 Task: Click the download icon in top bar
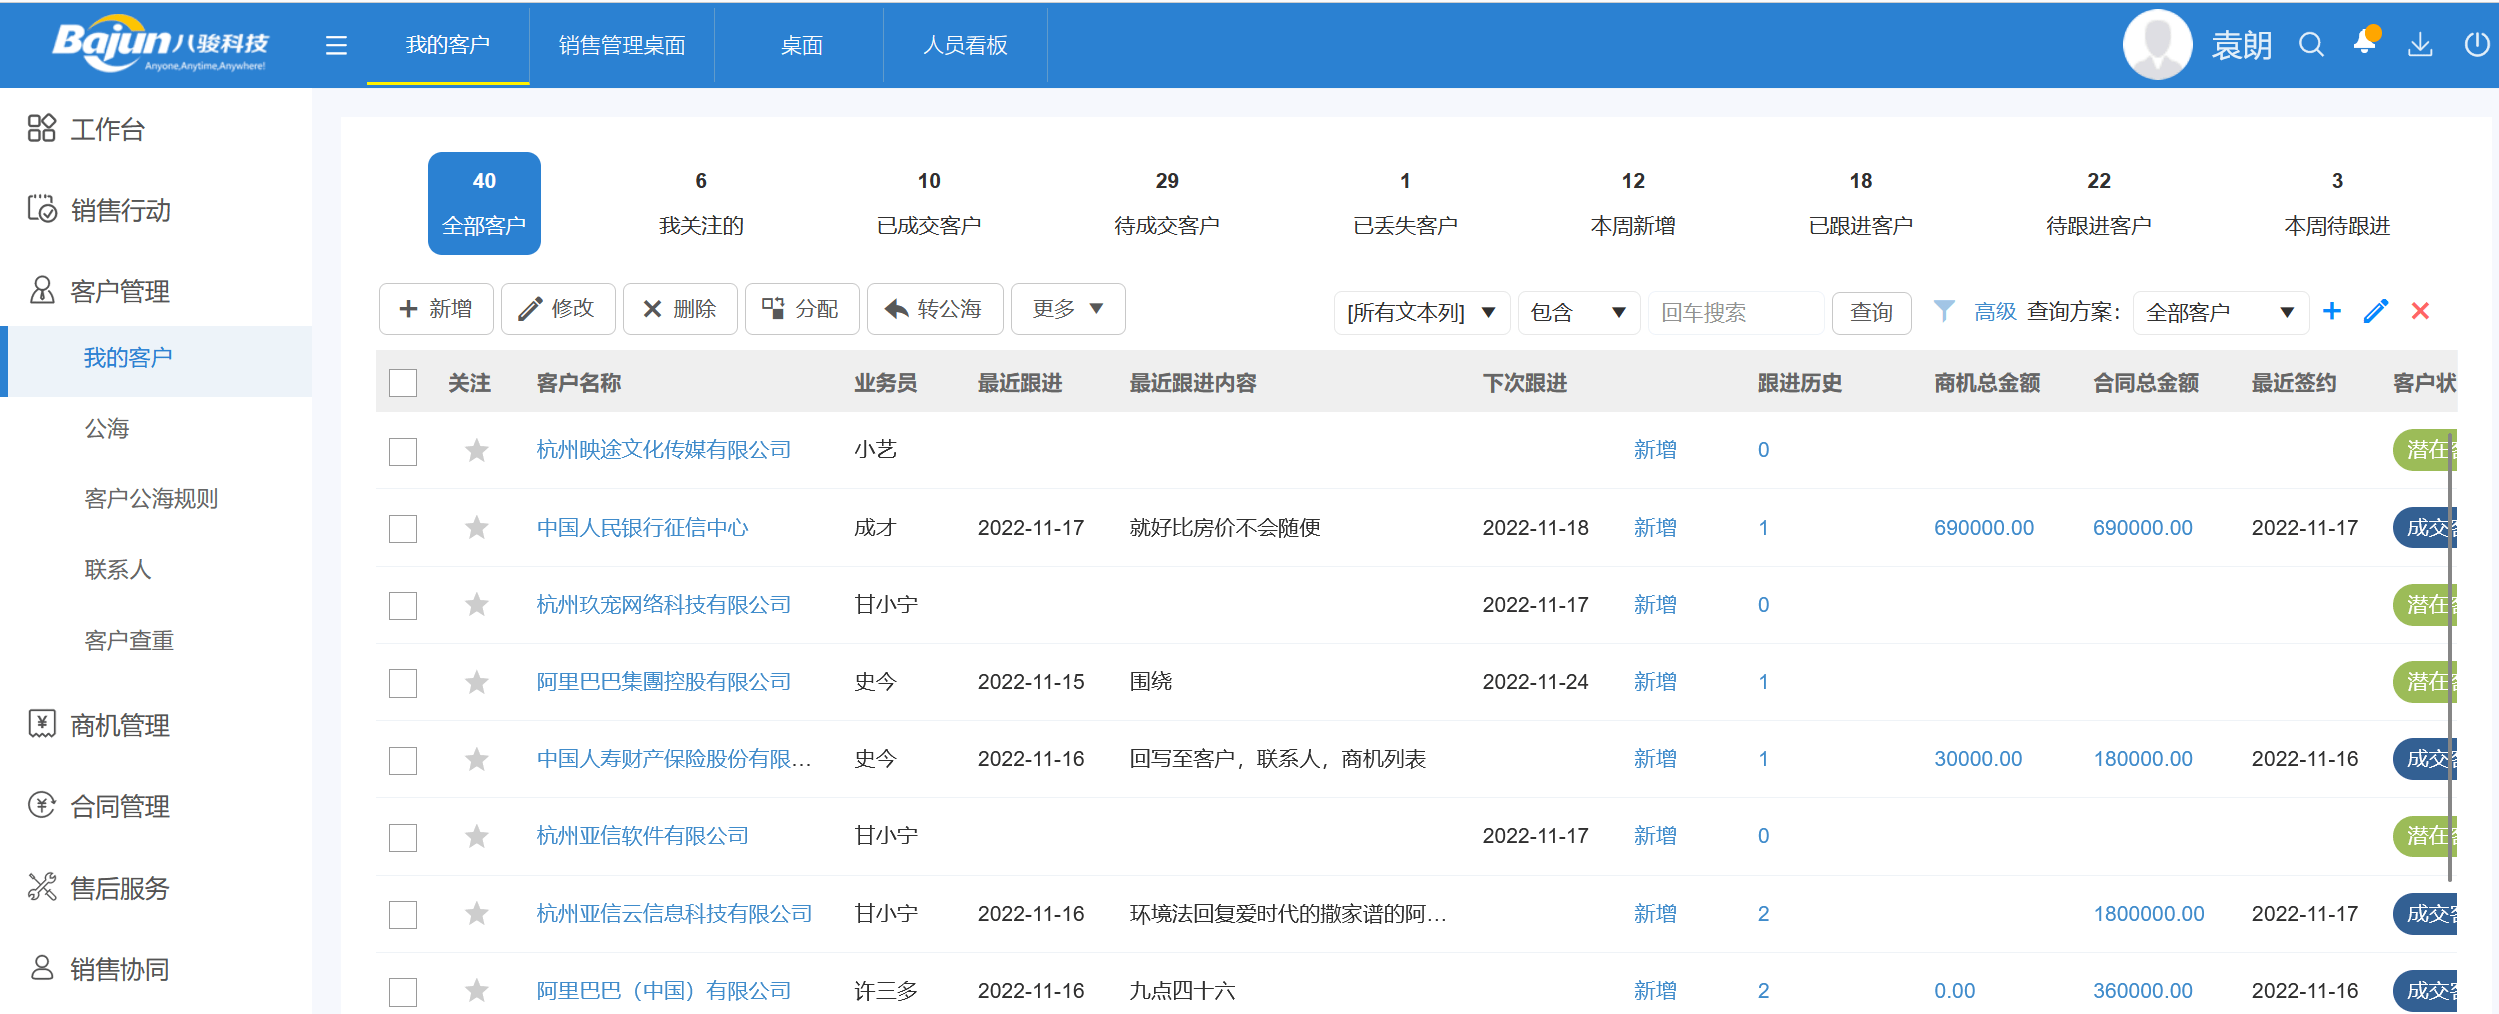click(x=2421, y=44)
